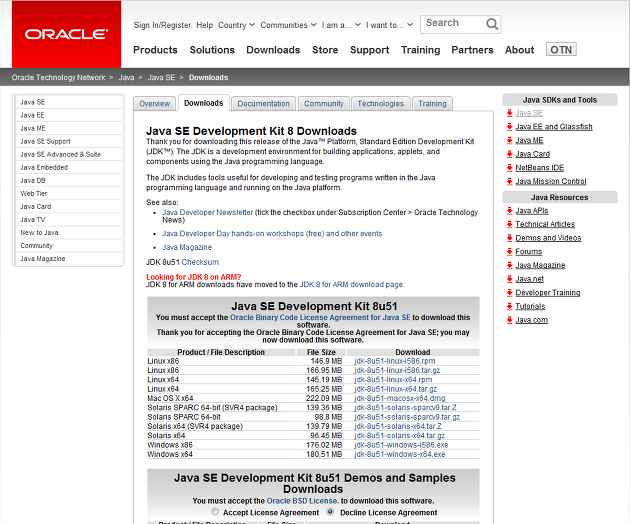Click Java Developer Newsletter link
Viewport: 630px width, 524px height.
point(207,212)
